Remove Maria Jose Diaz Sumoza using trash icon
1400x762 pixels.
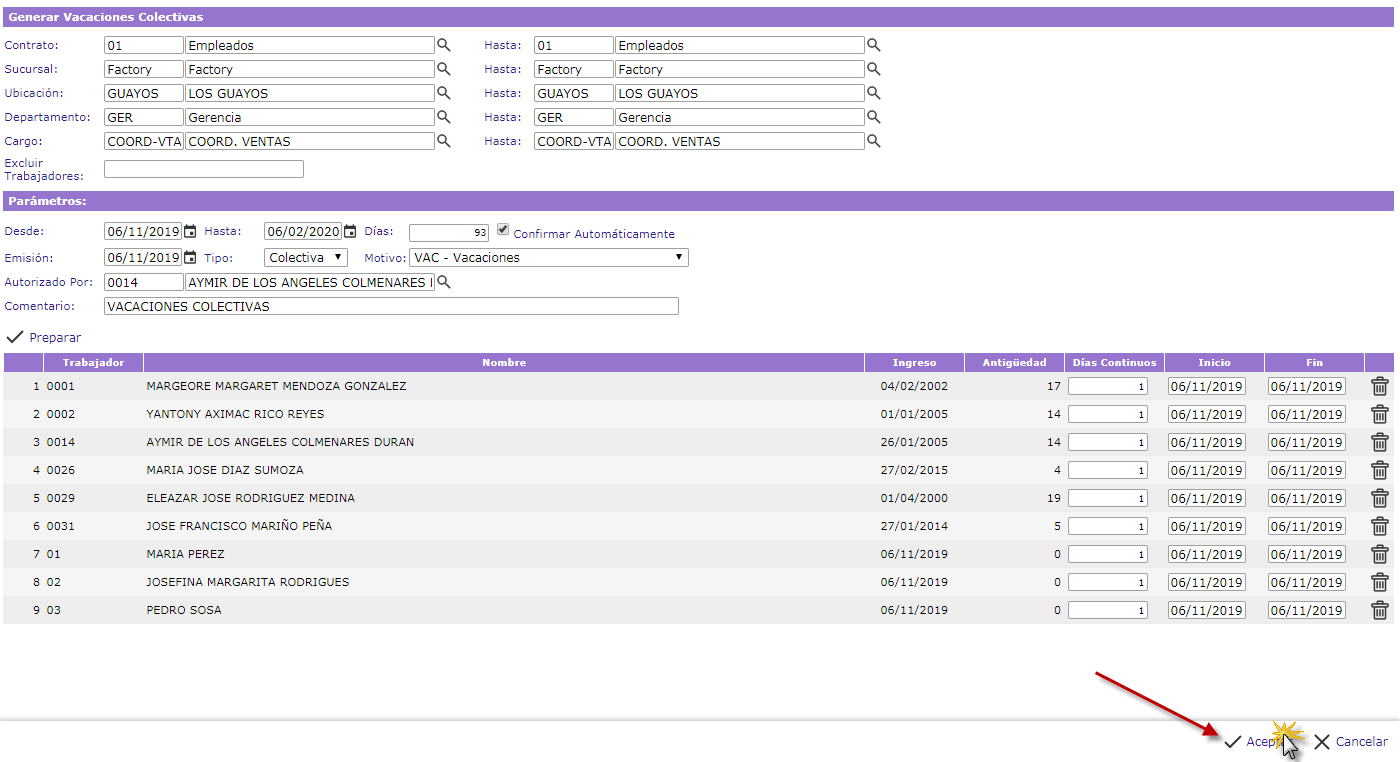coord(1379,470)
